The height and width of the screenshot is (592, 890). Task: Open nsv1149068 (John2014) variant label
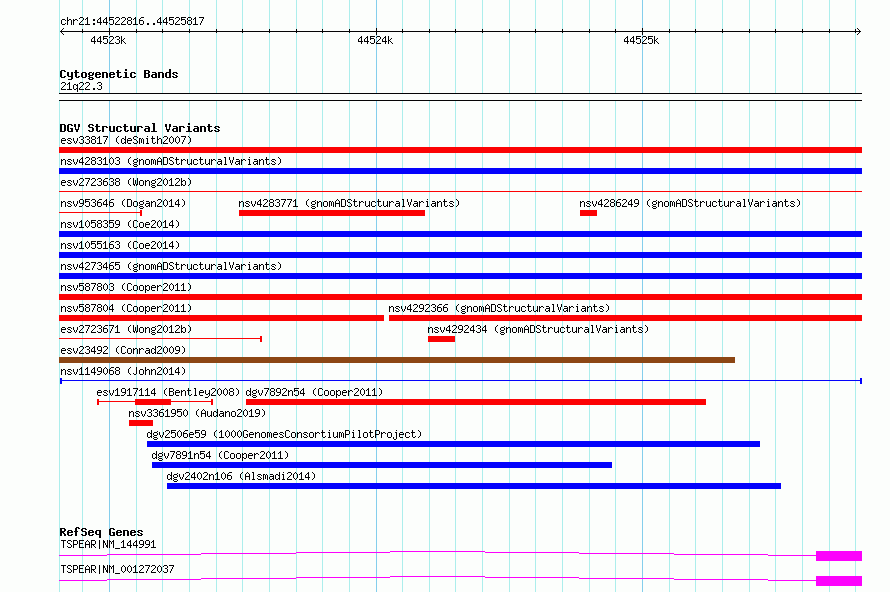(x=123, y=371)
